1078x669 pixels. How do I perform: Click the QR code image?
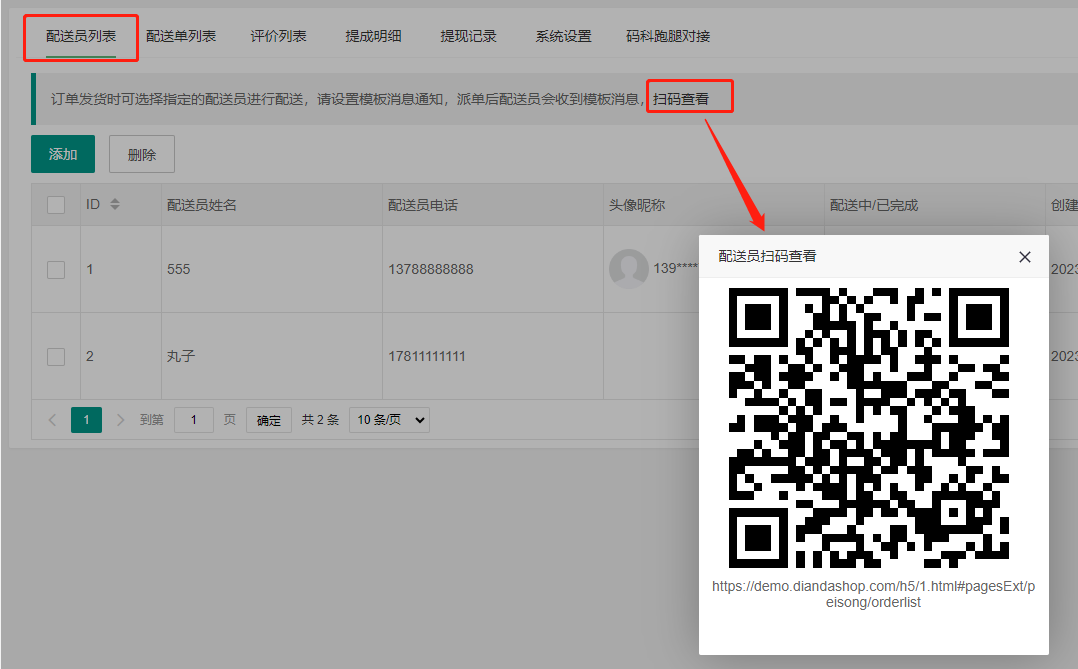(868, 428)
